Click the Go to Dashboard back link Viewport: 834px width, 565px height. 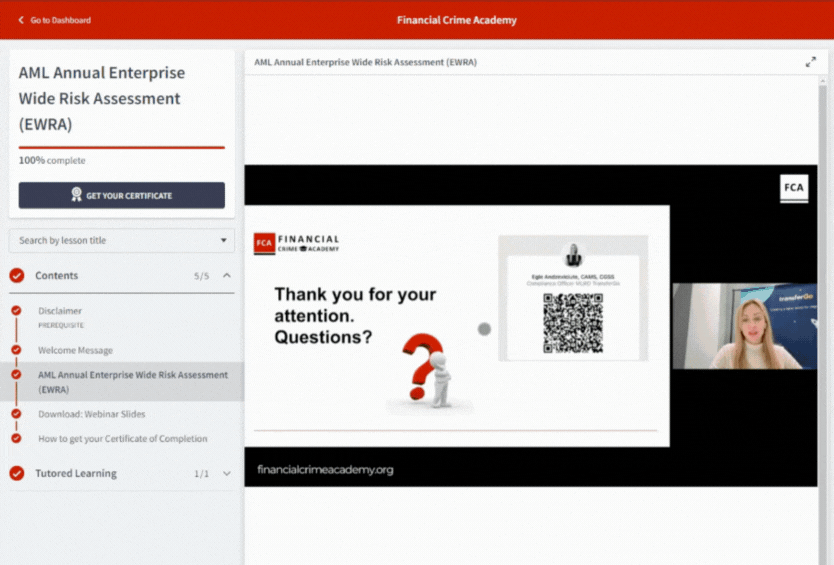55,20
